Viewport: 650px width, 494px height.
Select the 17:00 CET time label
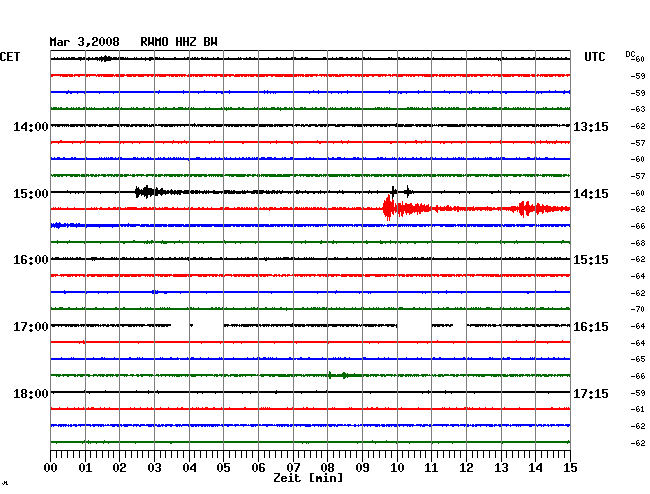(x=31, y=327)
